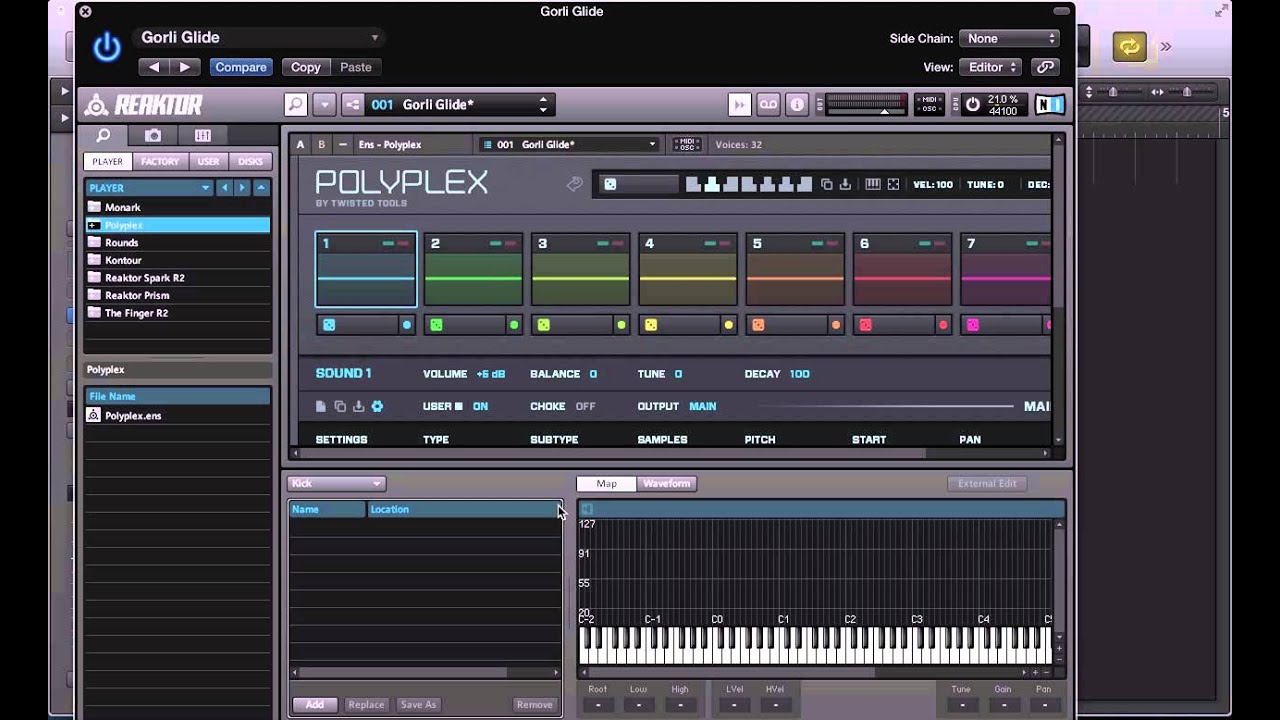Open the tape recorder icon

pos(768,104)
